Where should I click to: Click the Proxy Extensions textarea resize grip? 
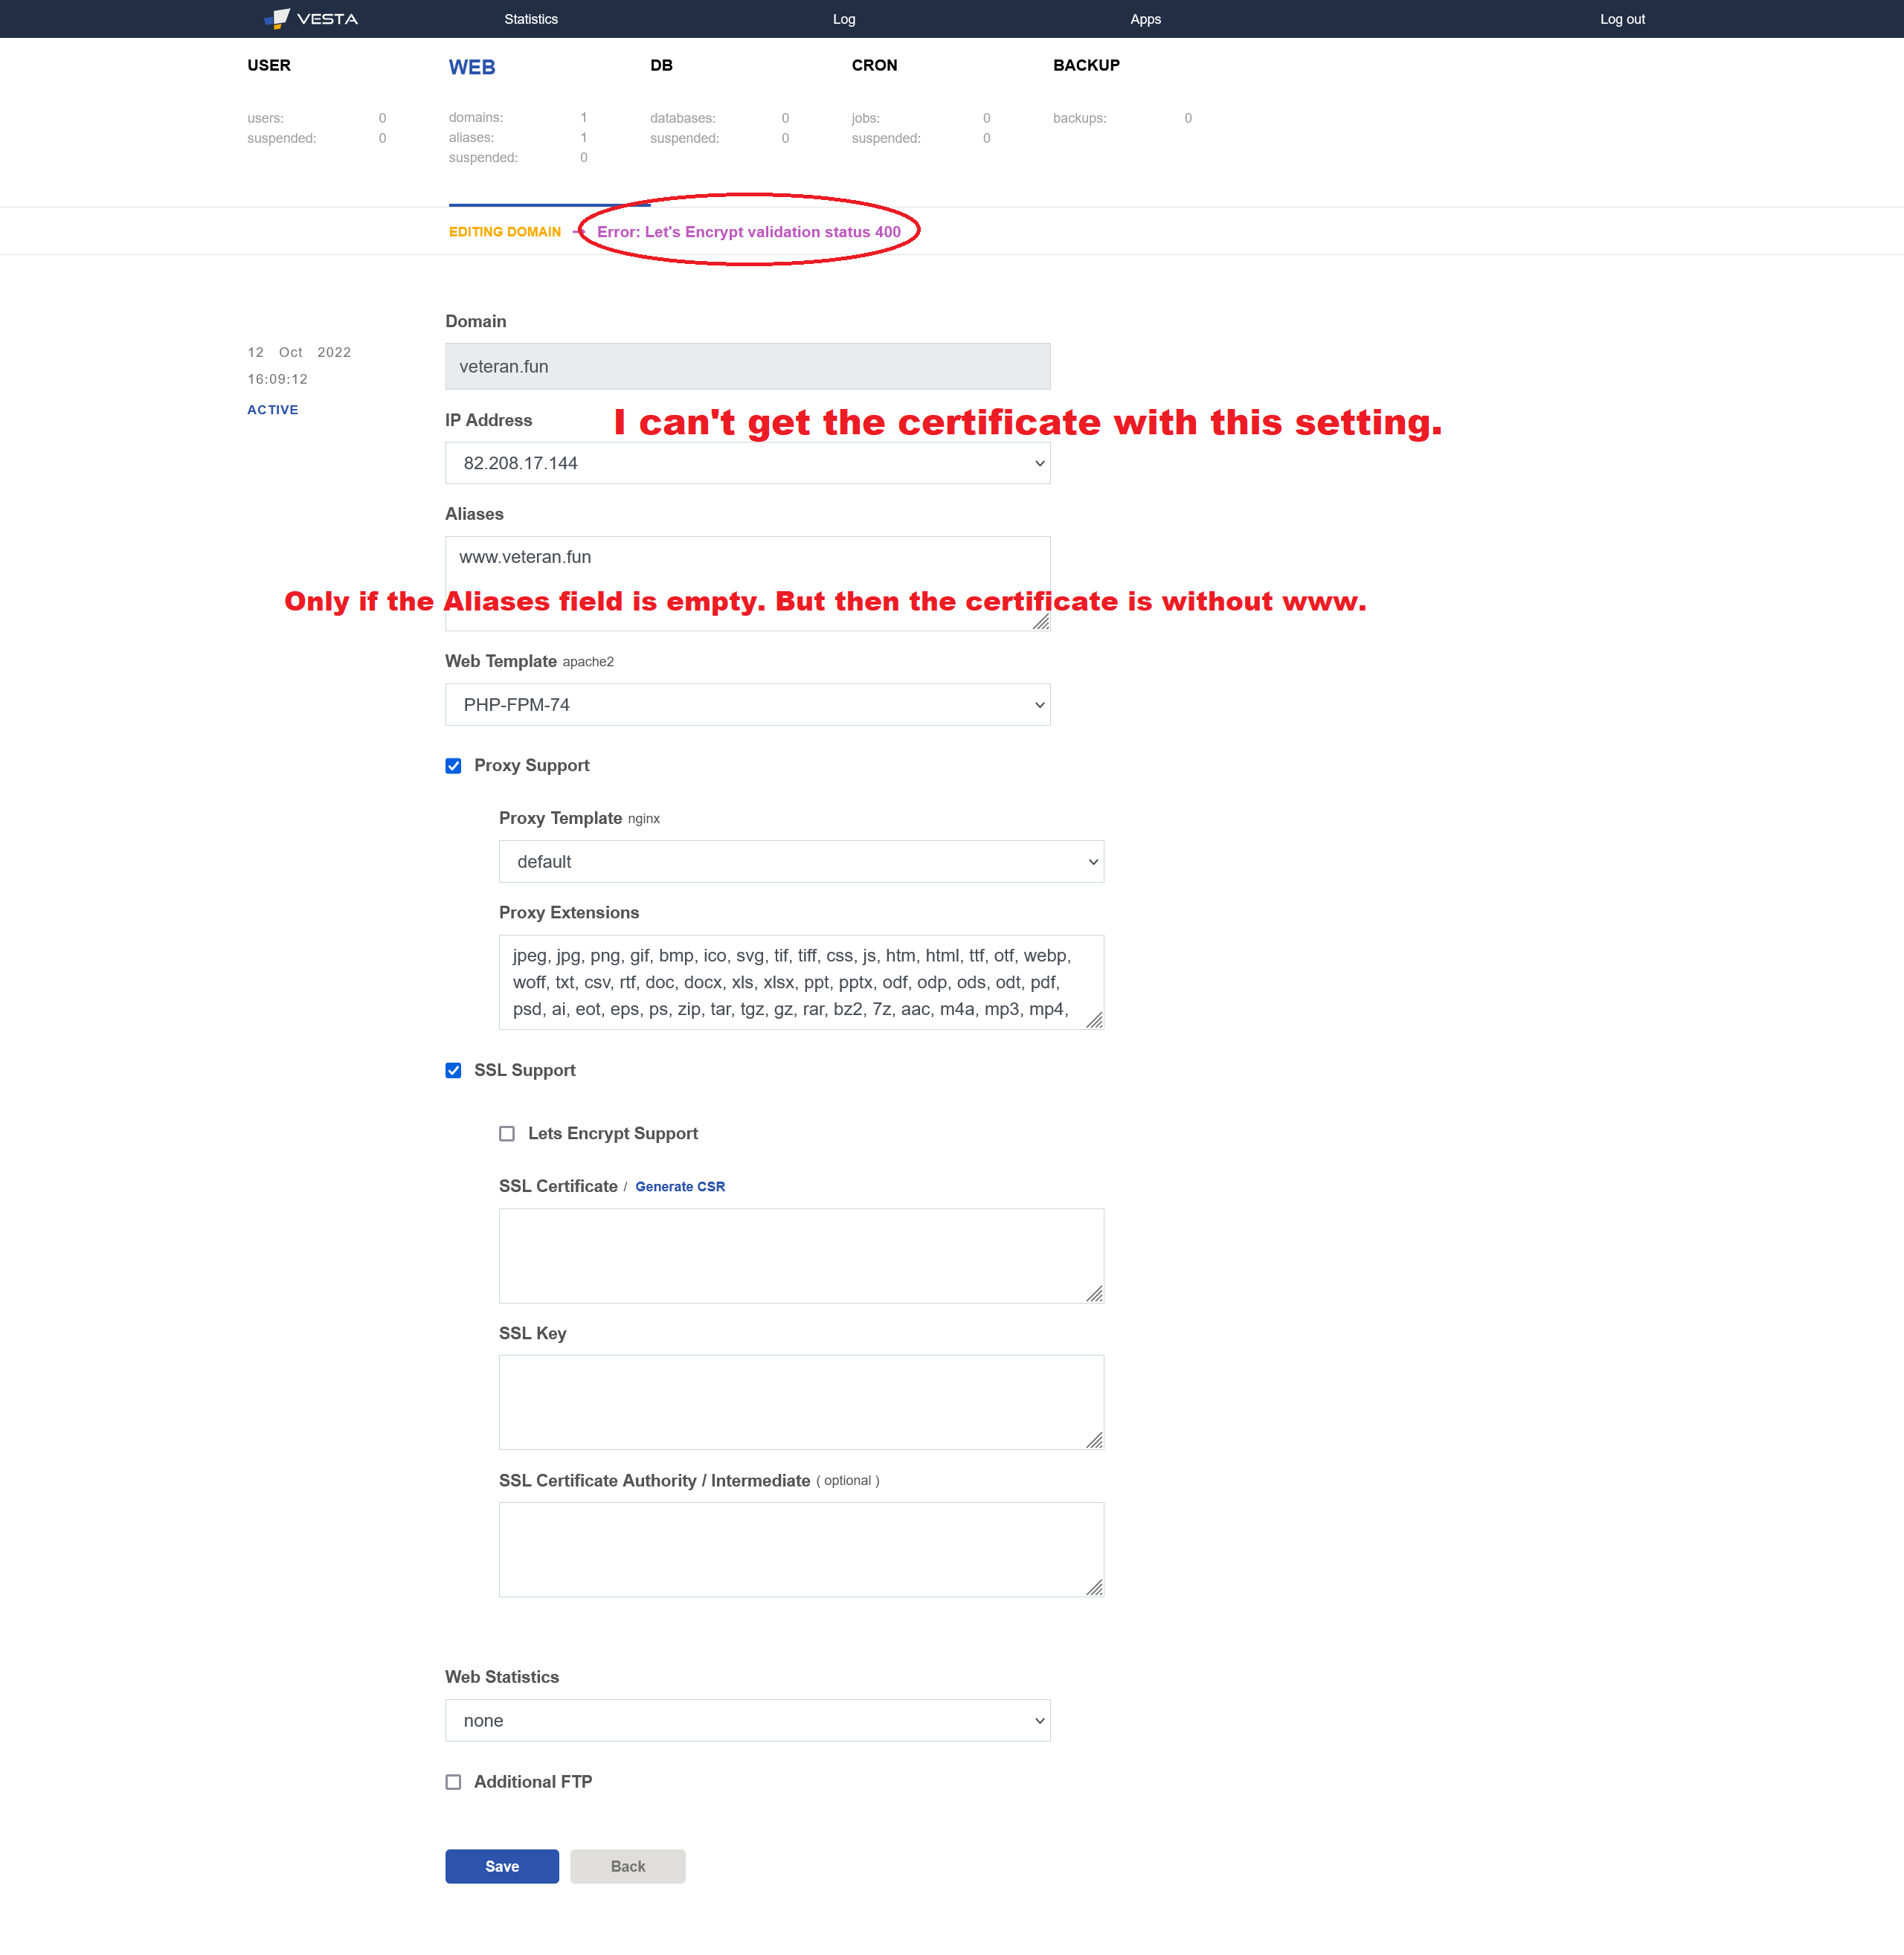(x=1094, y=1019)
